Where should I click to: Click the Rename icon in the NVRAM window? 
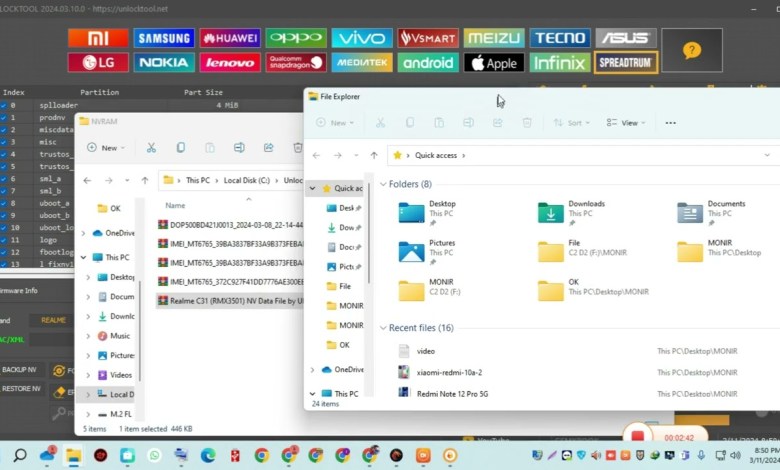239,148
